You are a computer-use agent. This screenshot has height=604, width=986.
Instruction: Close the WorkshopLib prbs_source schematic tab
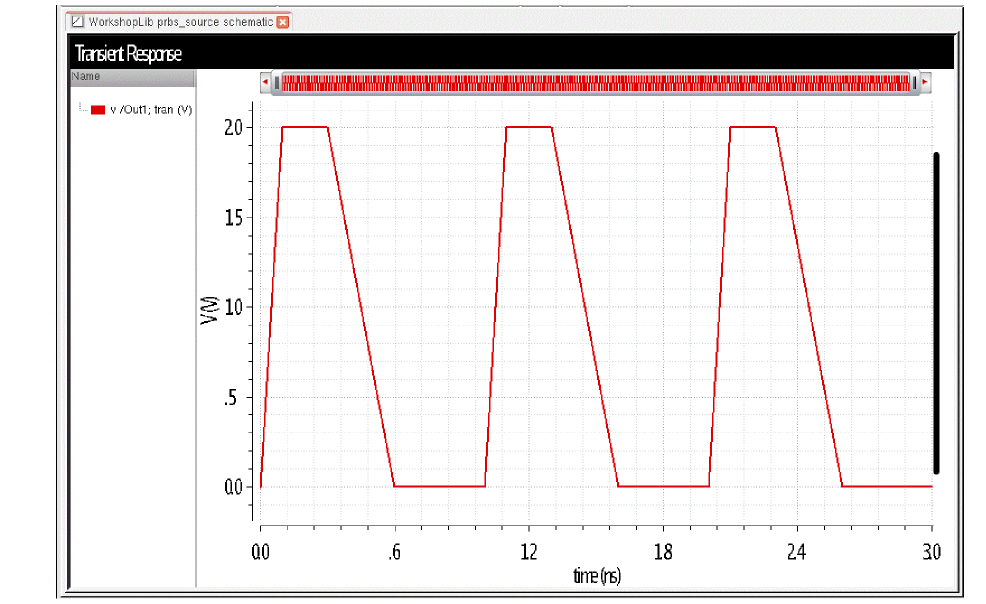pyautogui.click(x=283, y=22)
